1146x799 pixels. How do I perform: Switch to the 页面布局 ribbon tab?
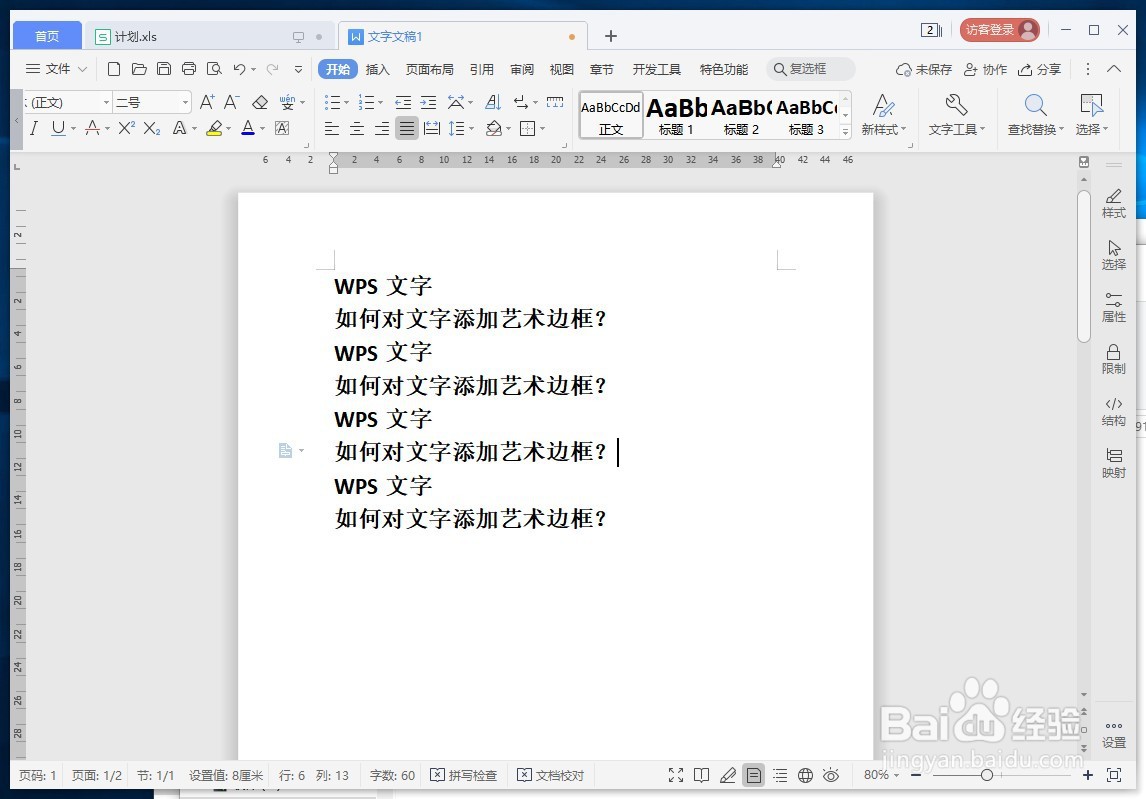pos(430,69)
